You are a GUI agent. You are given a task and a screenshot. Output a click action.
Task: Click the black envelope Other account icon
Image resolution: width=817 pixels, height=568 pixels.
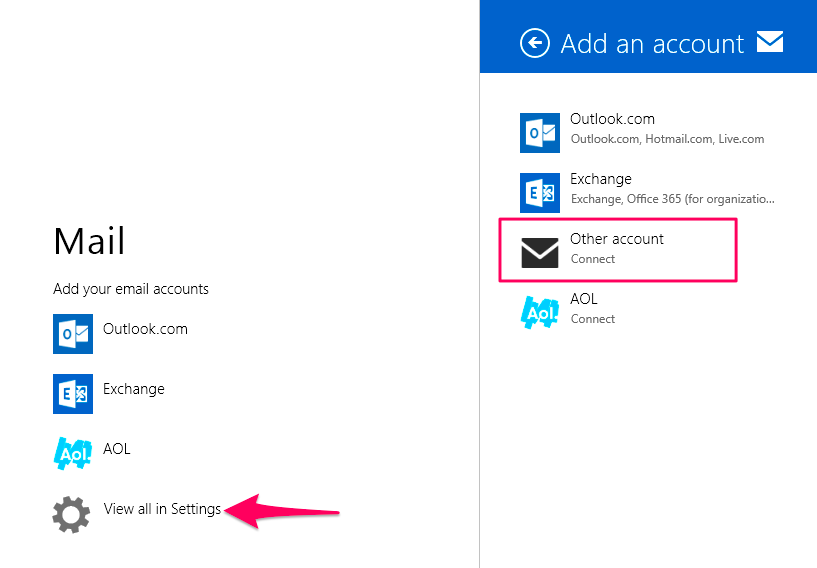click(540, 253)
